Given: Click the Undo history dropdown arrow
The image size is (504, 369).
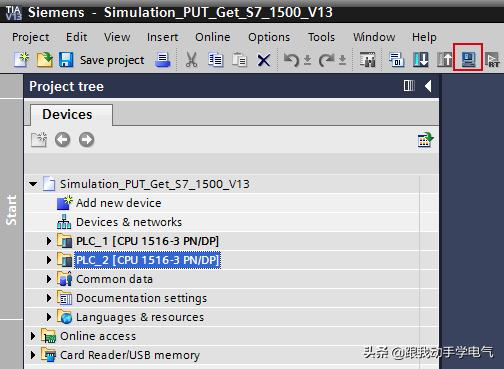Looking at the screenshot, I should [307, 60].
